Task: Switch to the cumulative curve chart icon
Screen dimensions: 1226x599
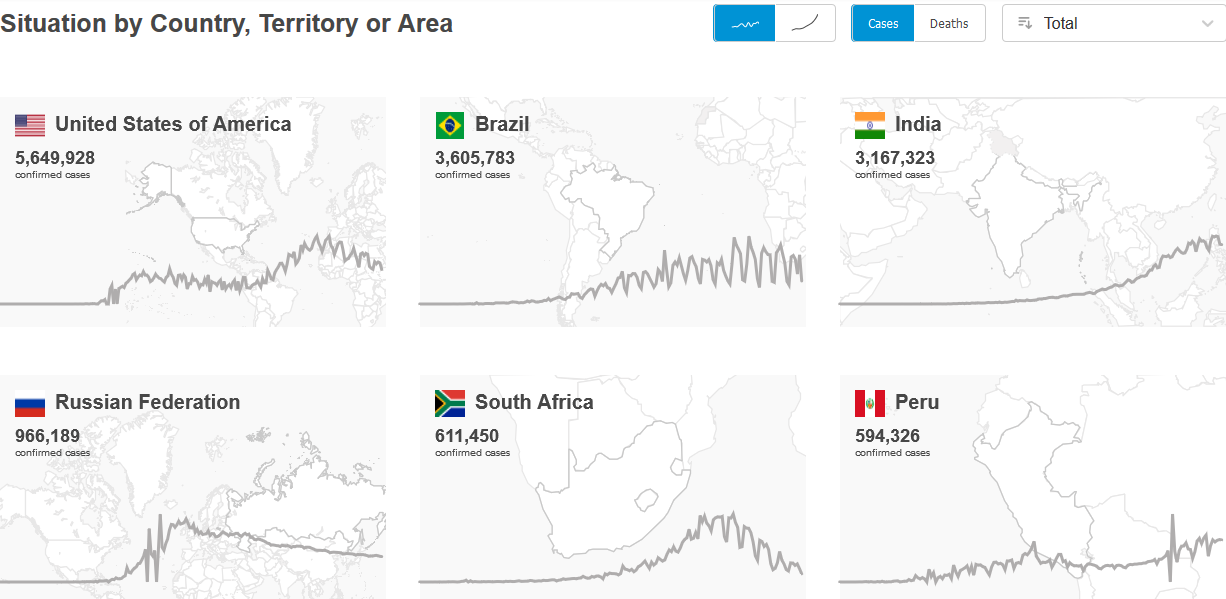Action: click(805, 23)
